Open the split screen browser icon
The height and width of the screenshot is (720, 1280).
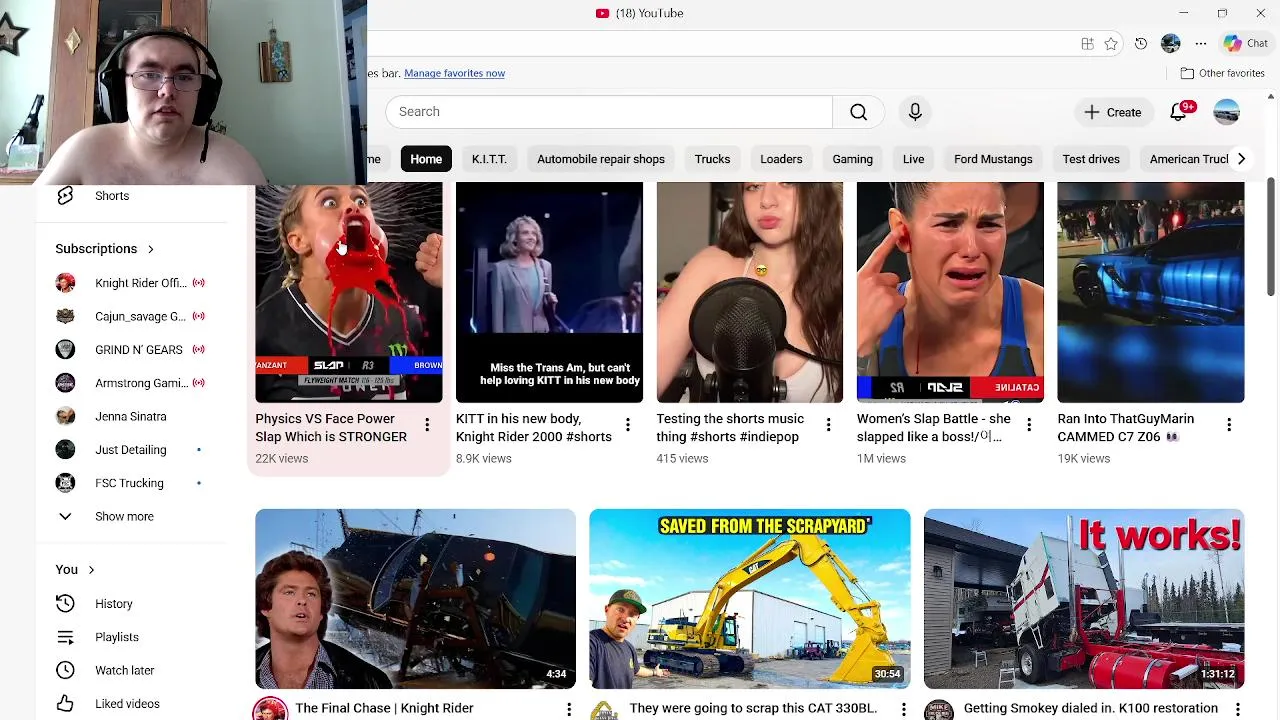[x=1087, y=44]
